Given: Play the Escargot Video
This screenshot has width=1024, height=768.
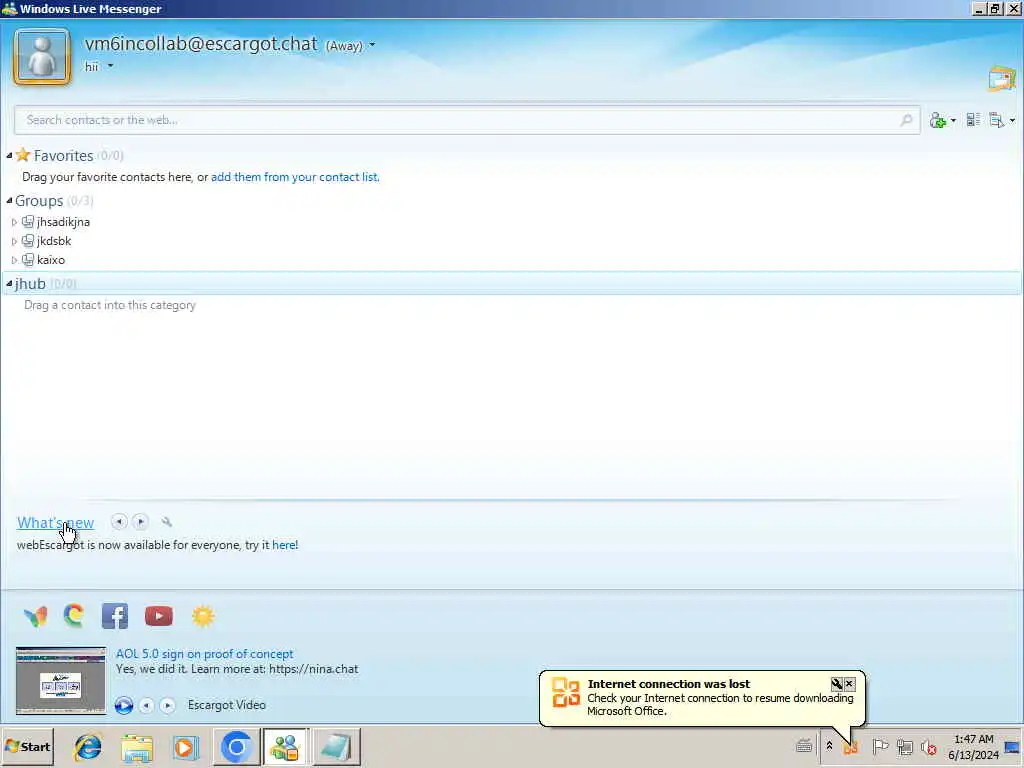Looking at the screenshot, I should point(124,705).
